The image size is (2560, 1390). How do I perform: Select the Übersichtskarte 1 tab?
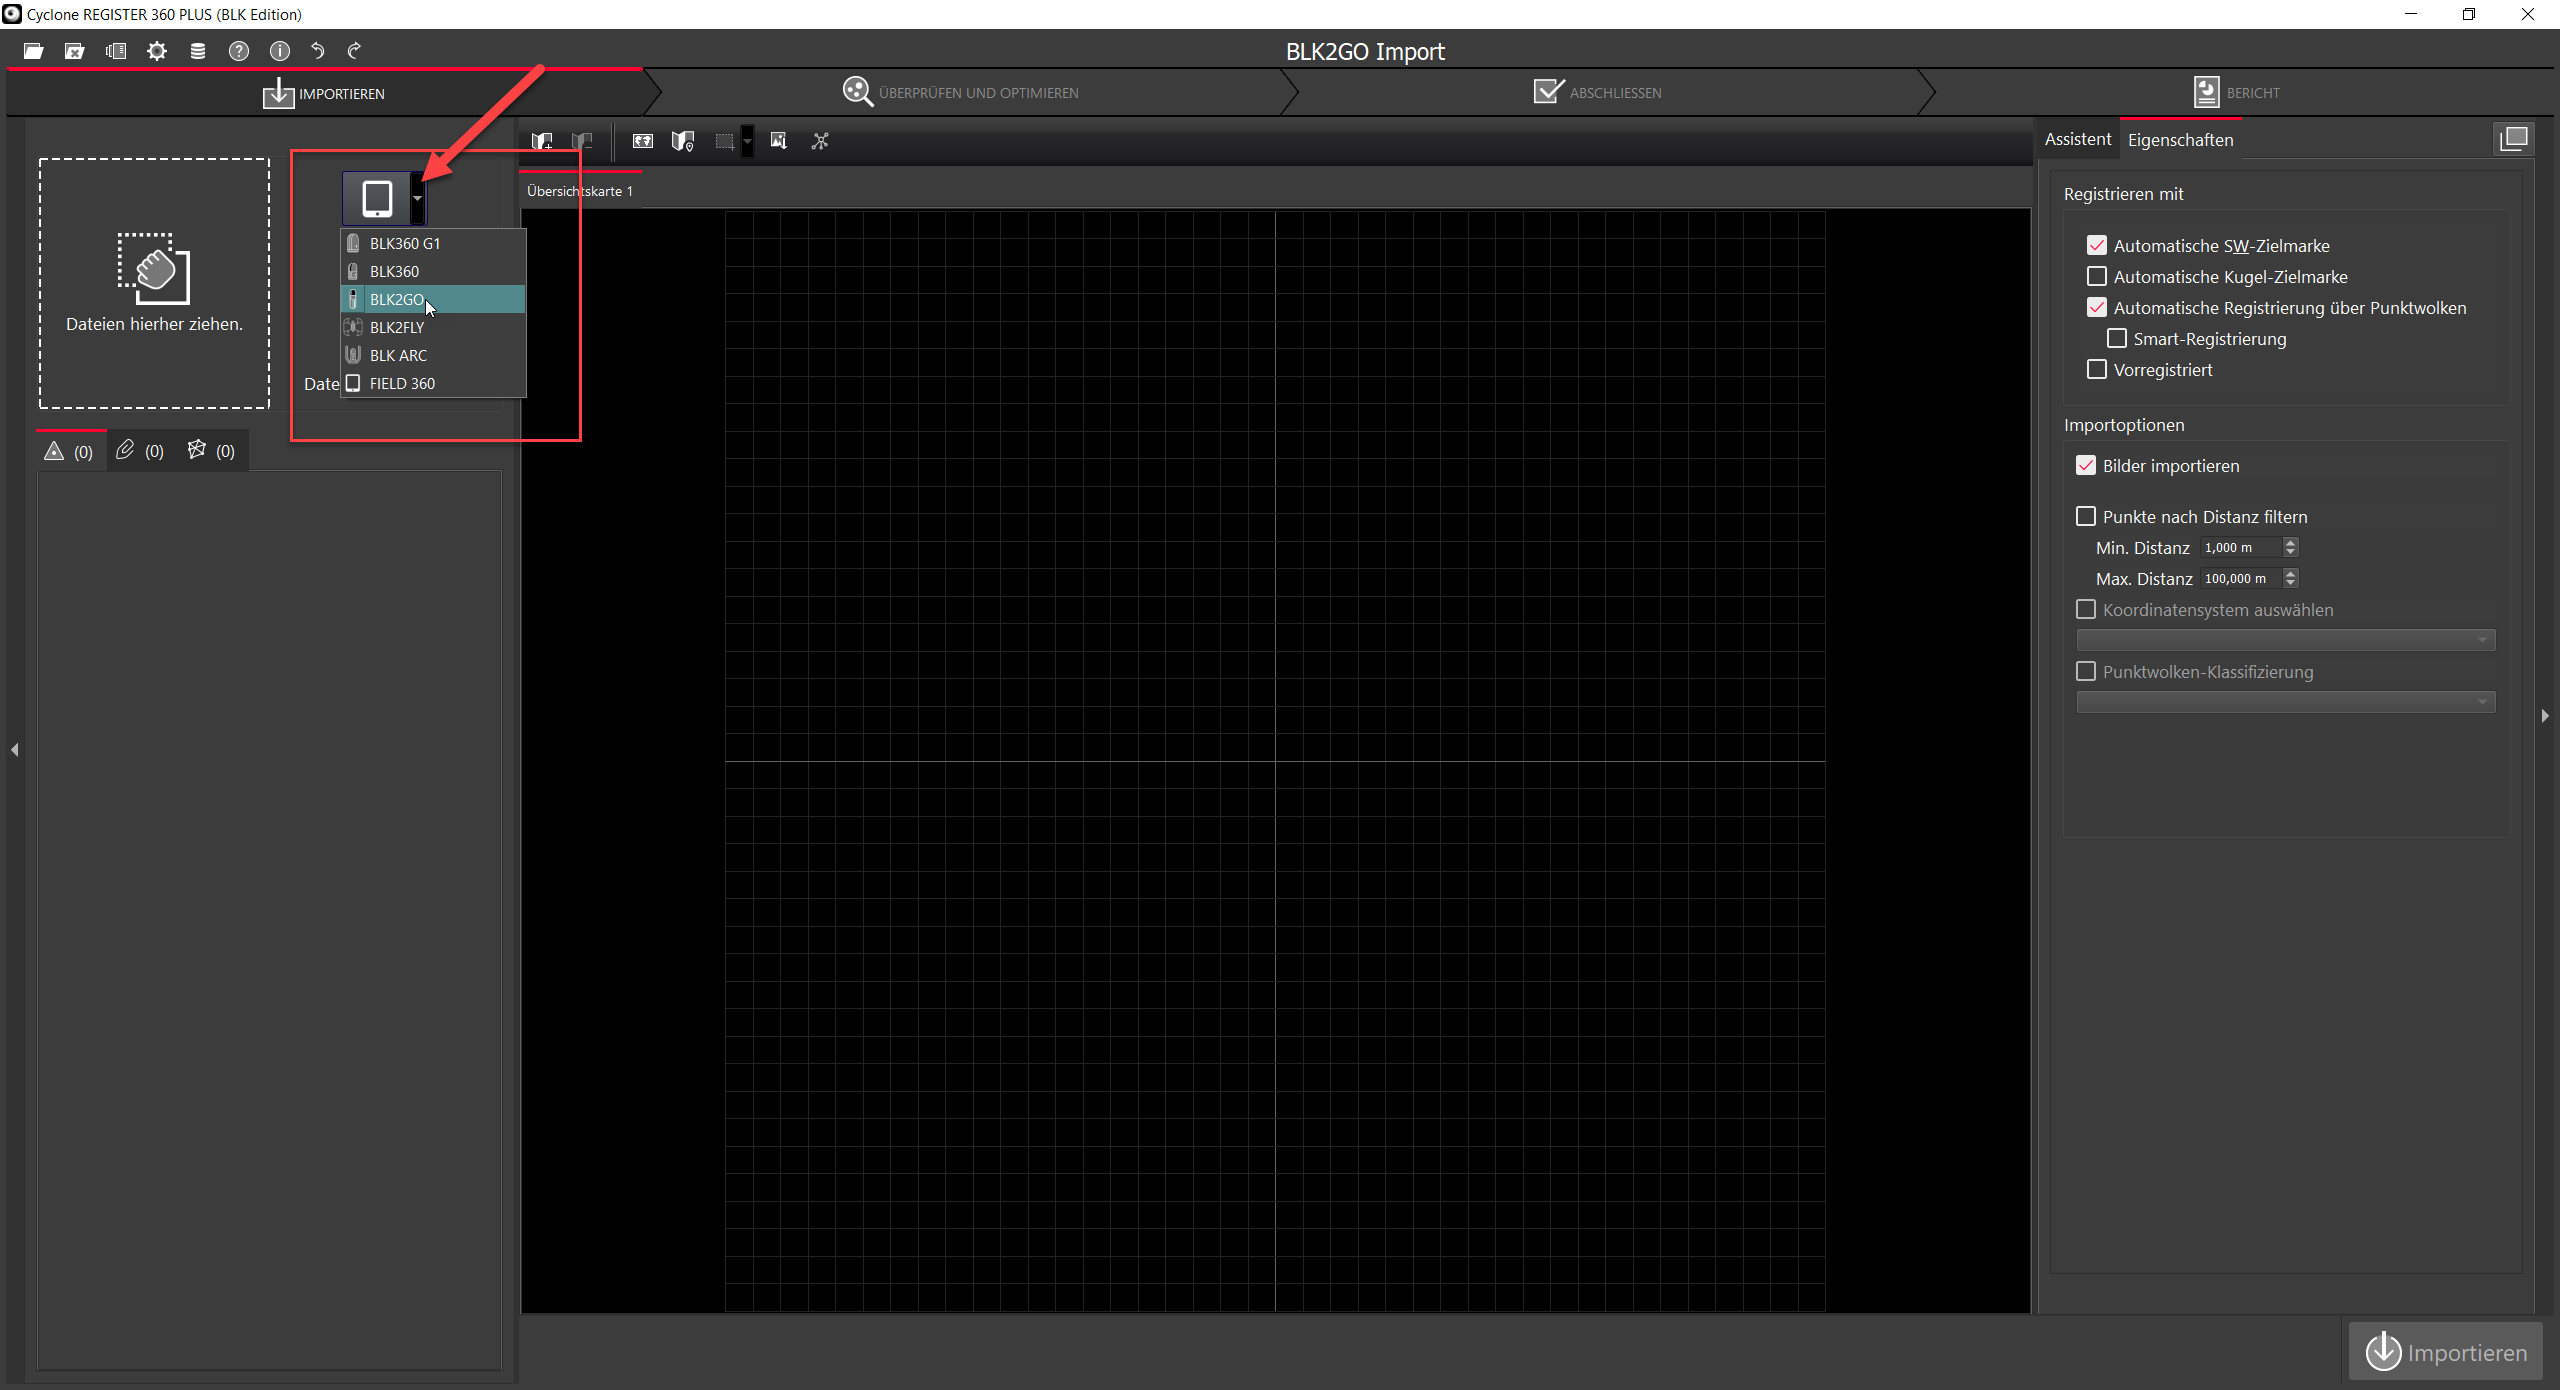580,191
